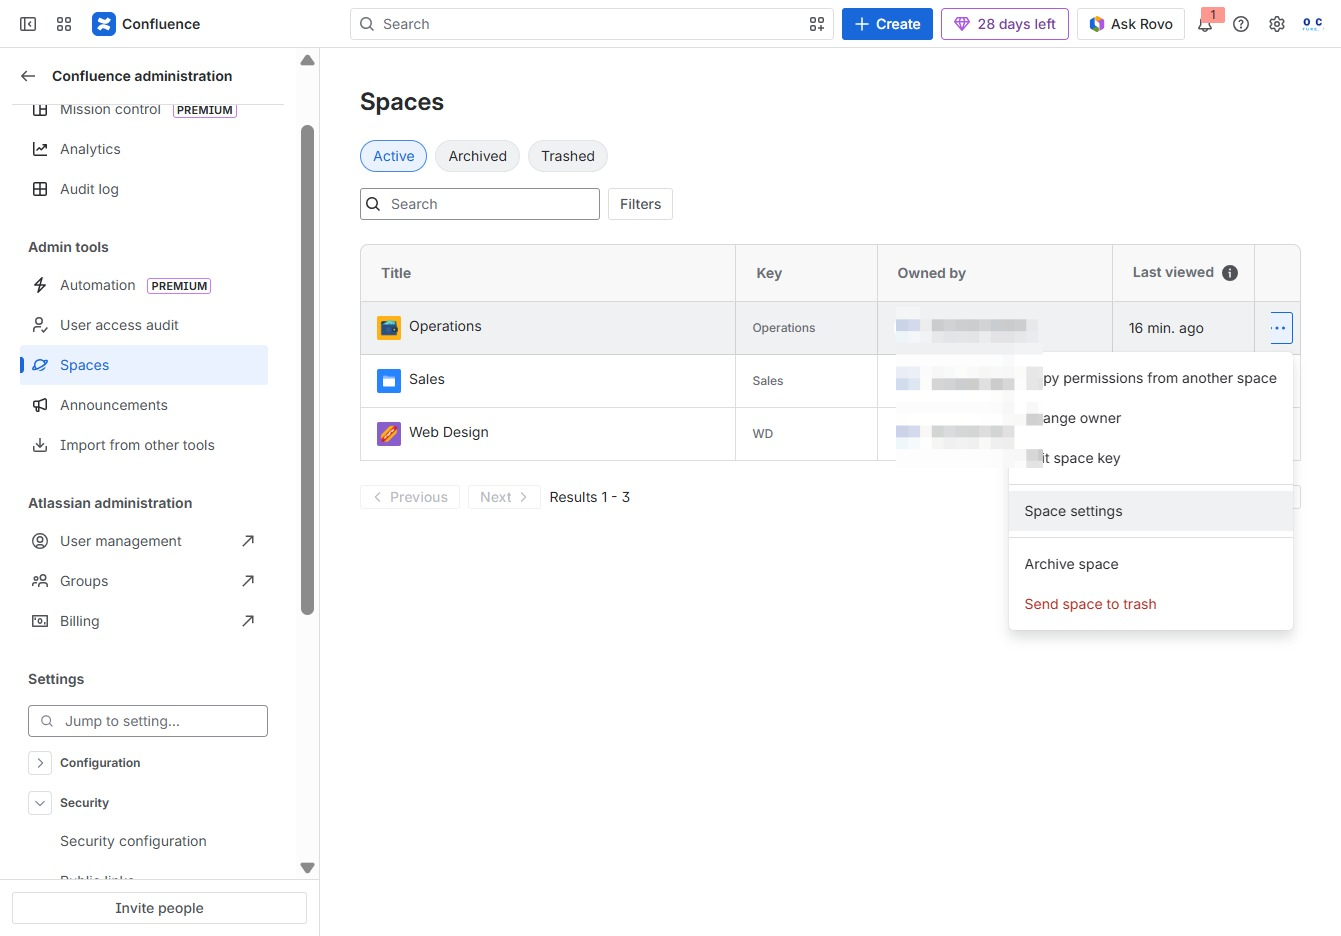Switch to the Archived tab
Viewport: 1341px width, 936px height.
coord(478,156)
